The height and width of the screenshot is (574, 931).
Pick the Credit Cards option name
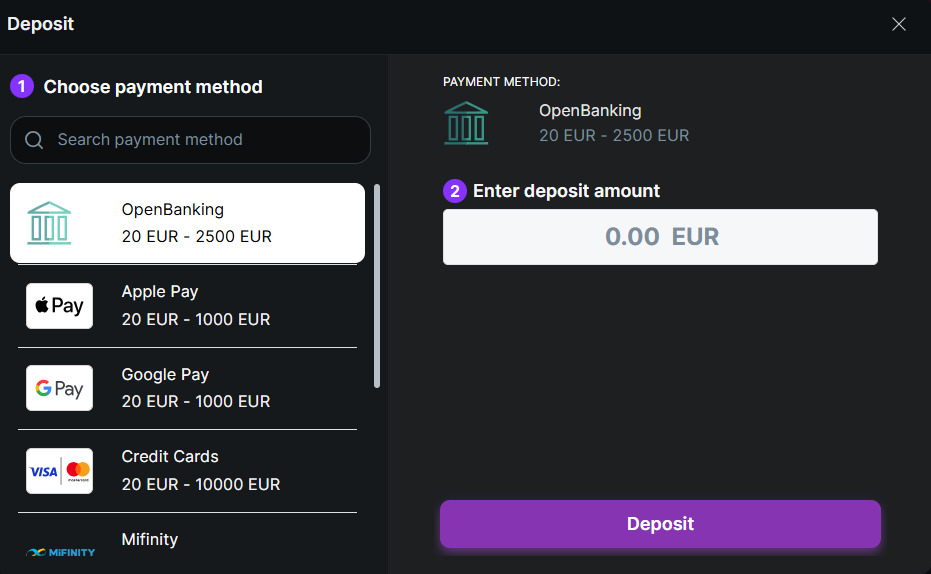pos(170,457)
